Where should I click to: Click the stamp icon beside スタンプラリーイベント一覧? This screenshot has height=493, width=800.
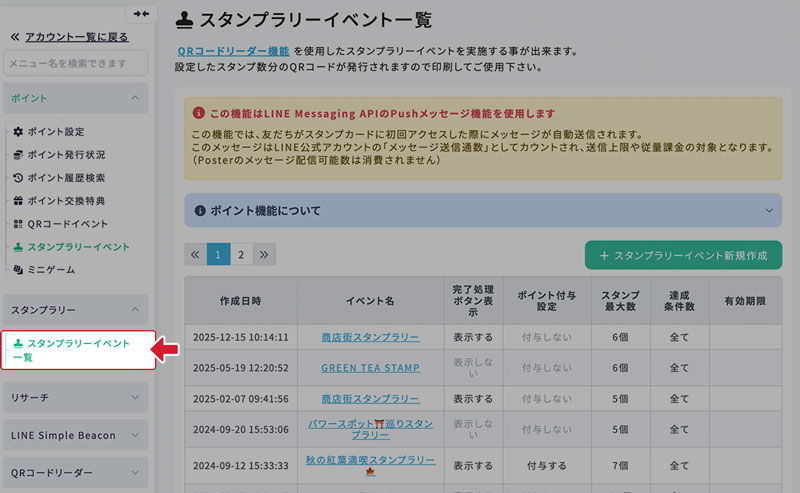coord(18,343)
